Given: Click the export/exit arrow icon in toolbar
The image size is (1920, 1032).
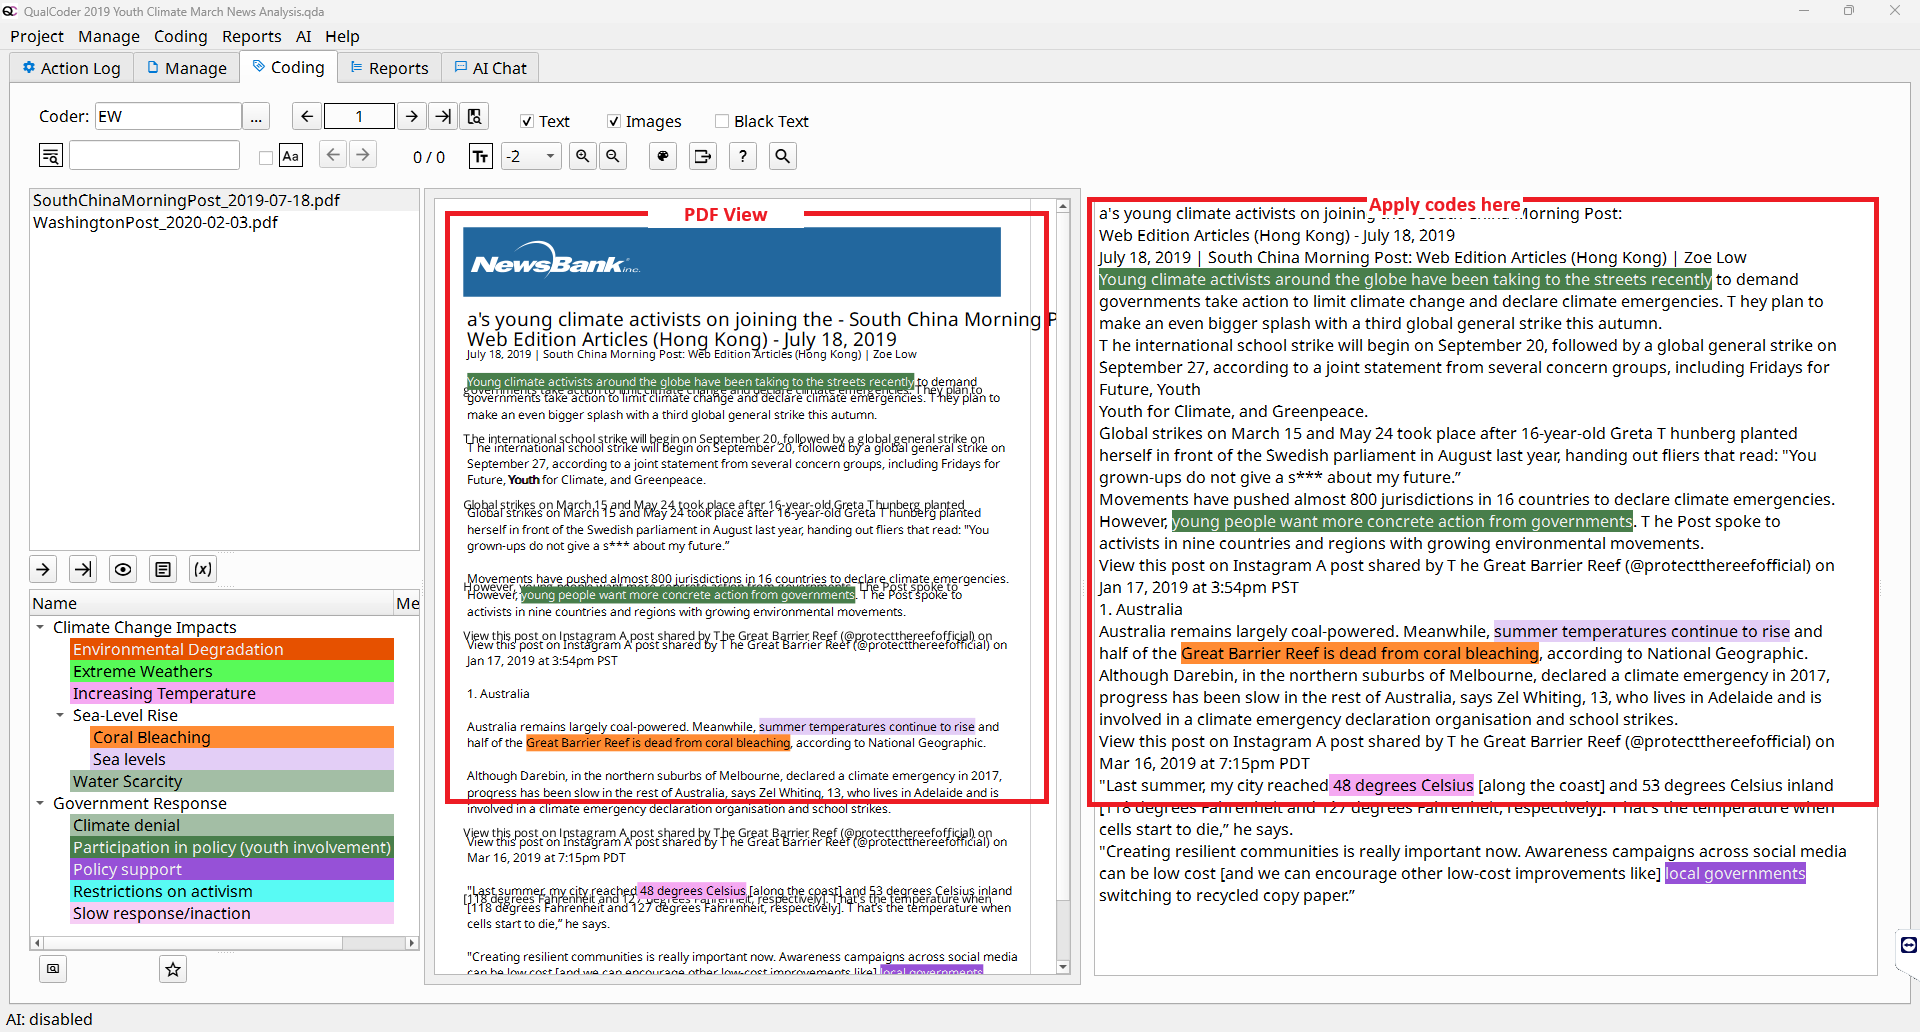Looking at the screenshot, I should pos(703,156).
